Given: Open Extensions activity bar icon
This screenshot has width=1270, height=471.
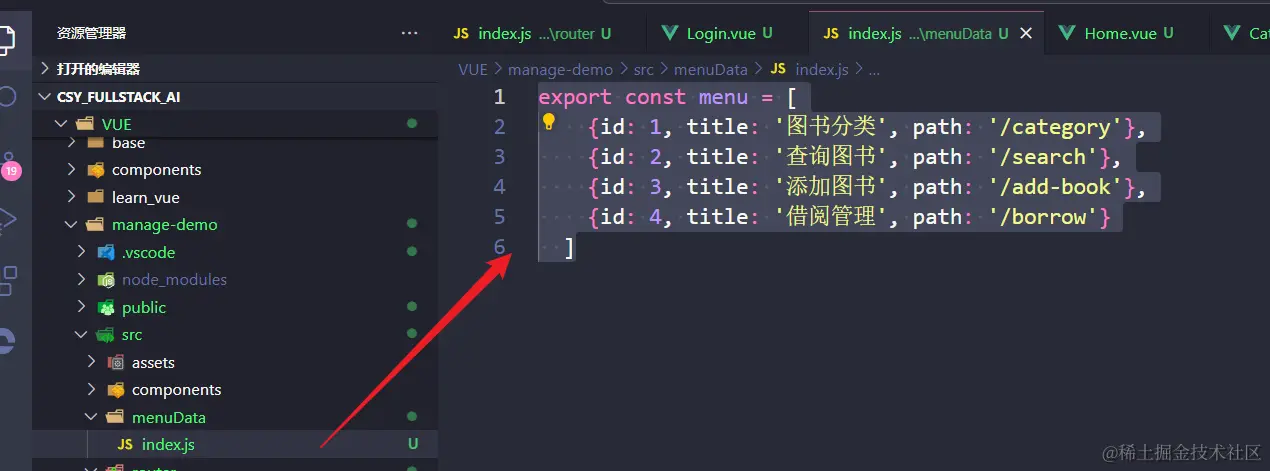Looking at the screenshot, I should click(x=6, y=280).
